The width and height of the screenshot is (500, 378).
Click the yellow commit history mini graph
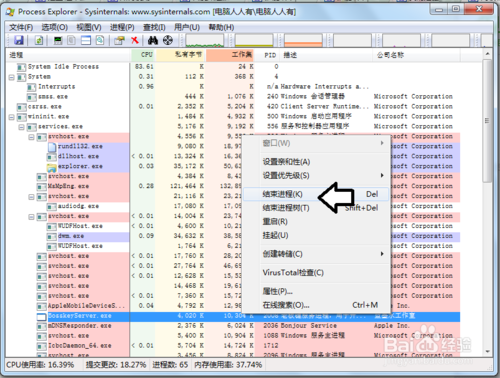254,41
